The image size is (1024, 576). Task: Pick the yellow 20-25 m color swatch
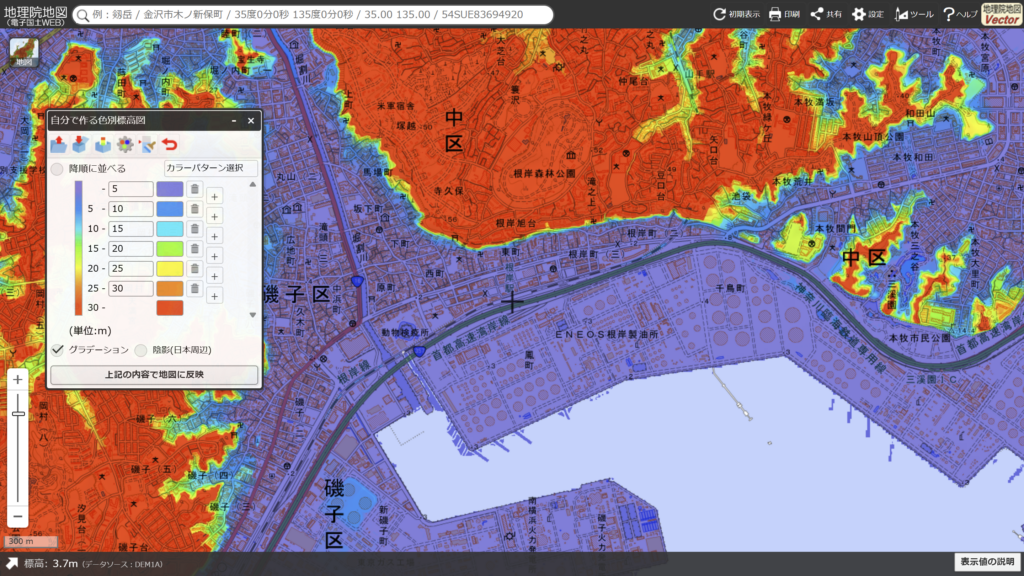[170, 268]
